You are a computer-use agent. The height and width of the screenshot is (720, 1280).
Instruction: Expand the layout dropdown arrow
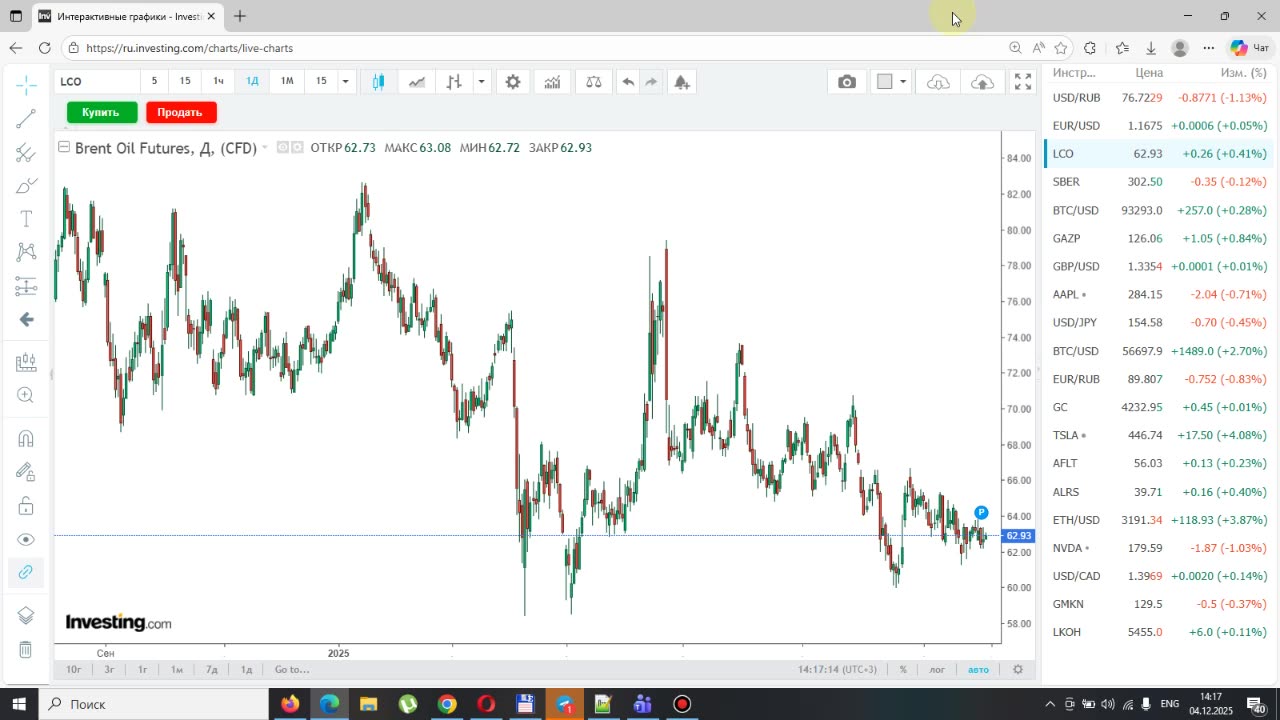pyautogui.click(x=903, y=82)
